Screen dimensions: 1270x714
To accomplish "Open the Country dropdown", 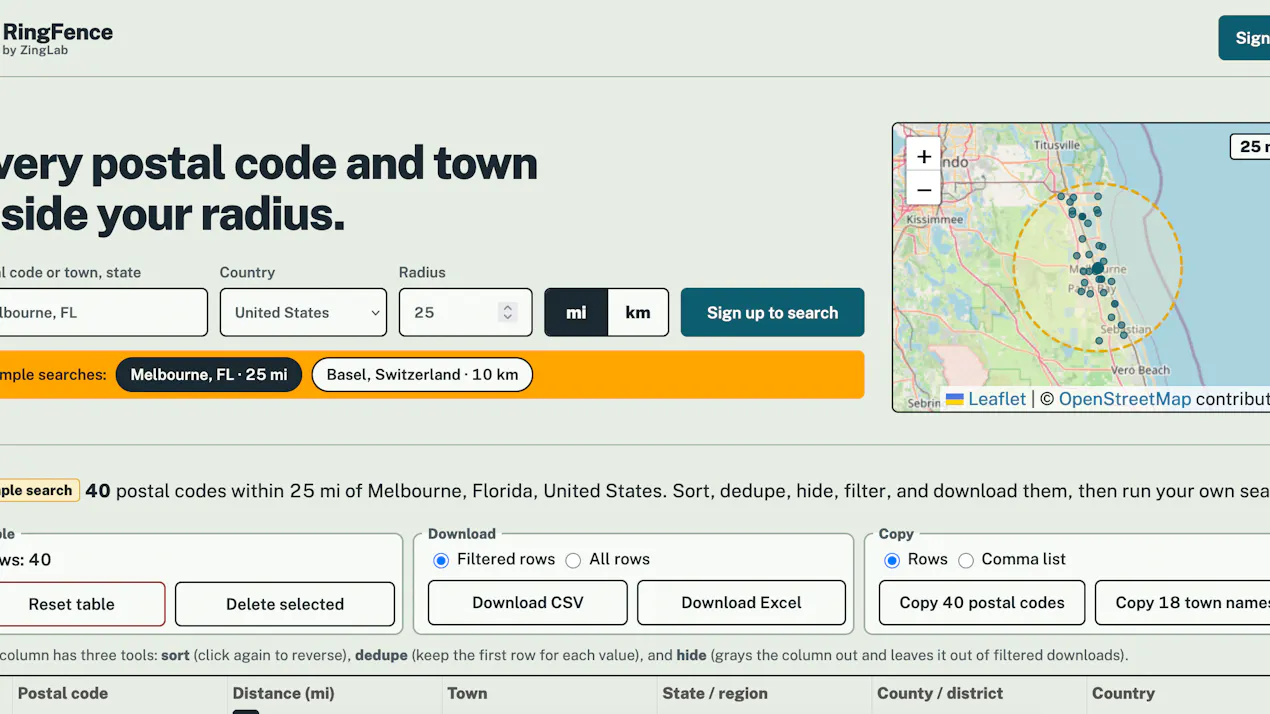I will click(x=303, y=312).
